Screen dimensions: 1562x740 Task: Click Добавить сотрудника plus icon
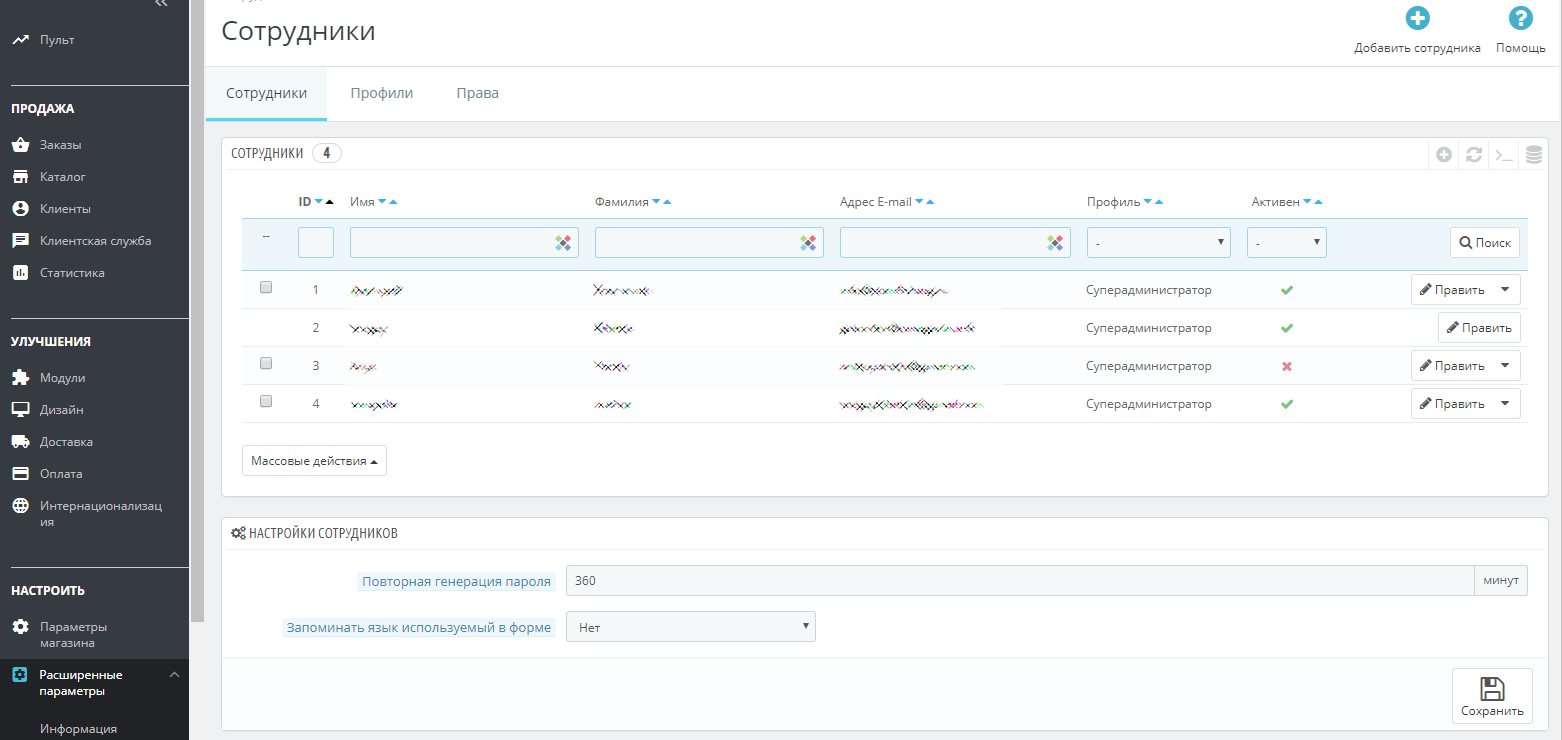[1417, 19]
